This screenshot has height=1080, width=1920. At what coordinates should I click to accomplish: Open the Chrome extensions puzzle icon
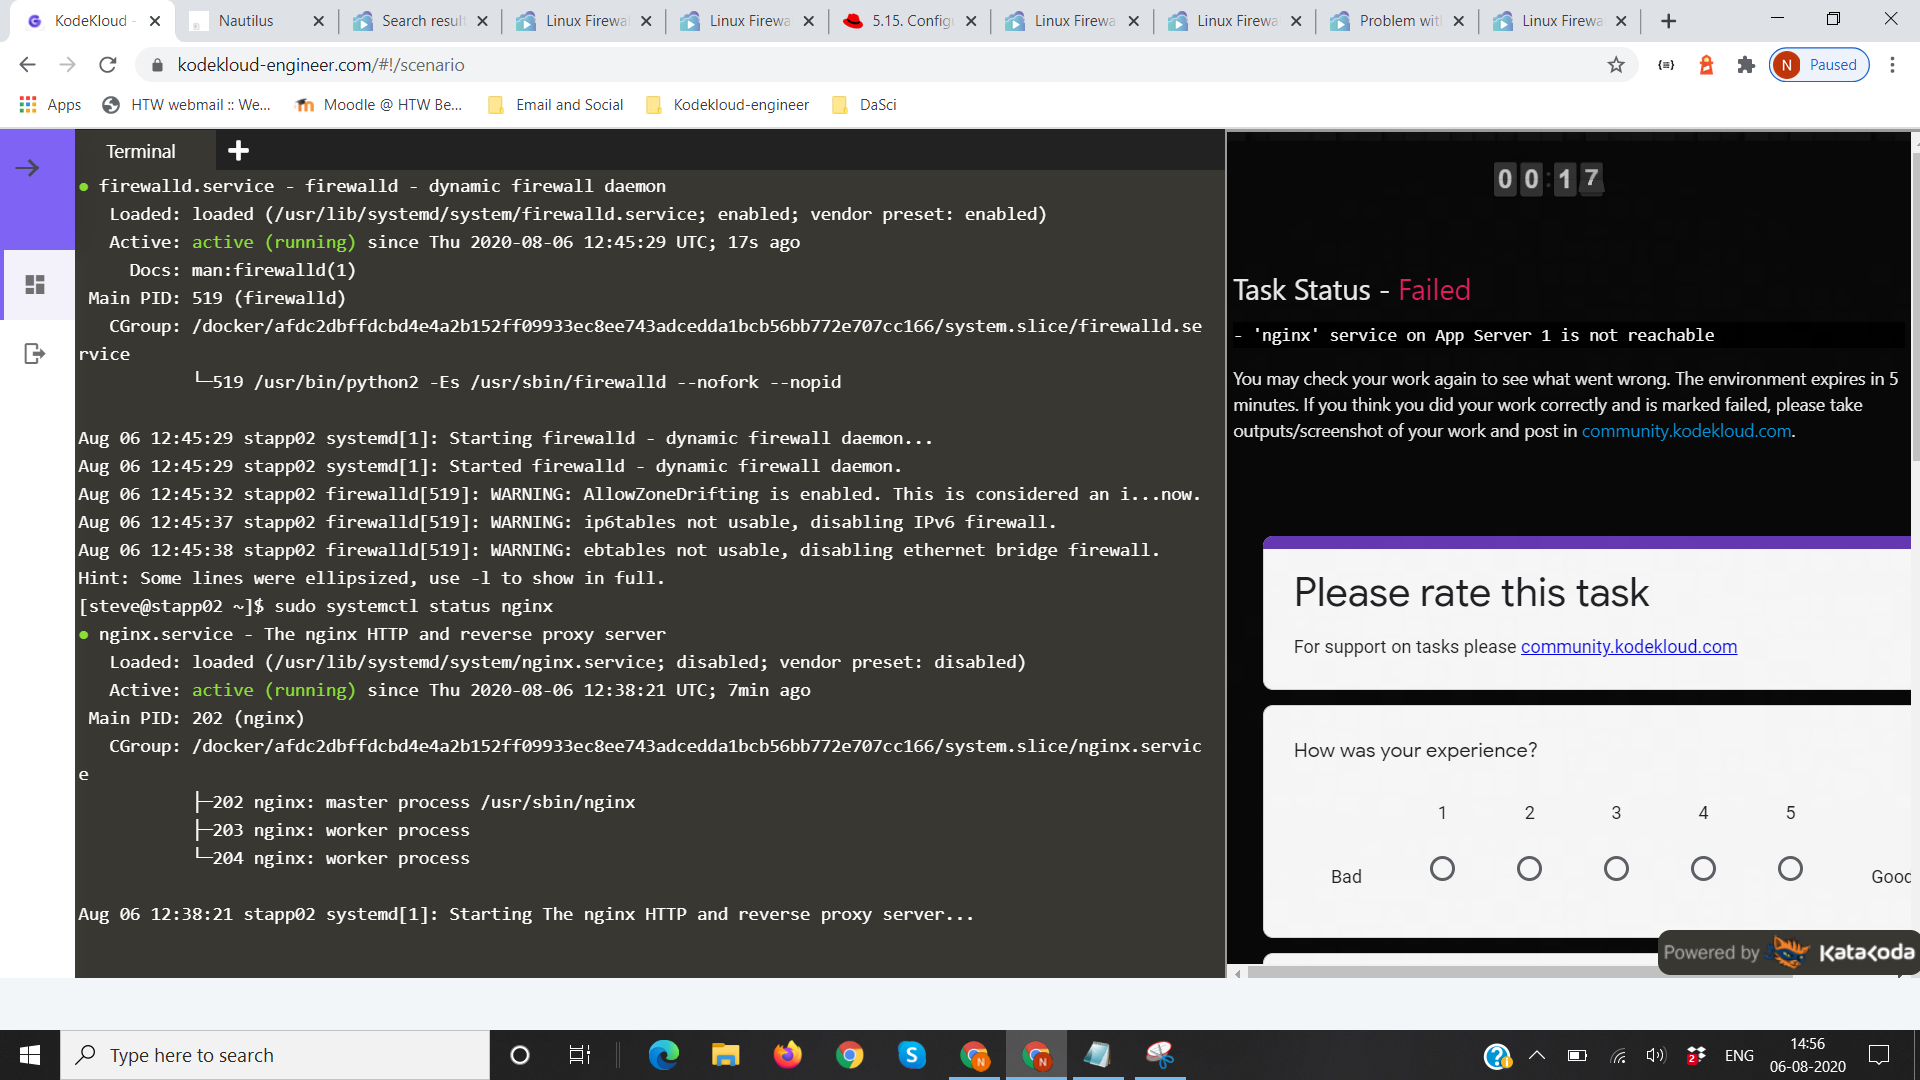1746,65
